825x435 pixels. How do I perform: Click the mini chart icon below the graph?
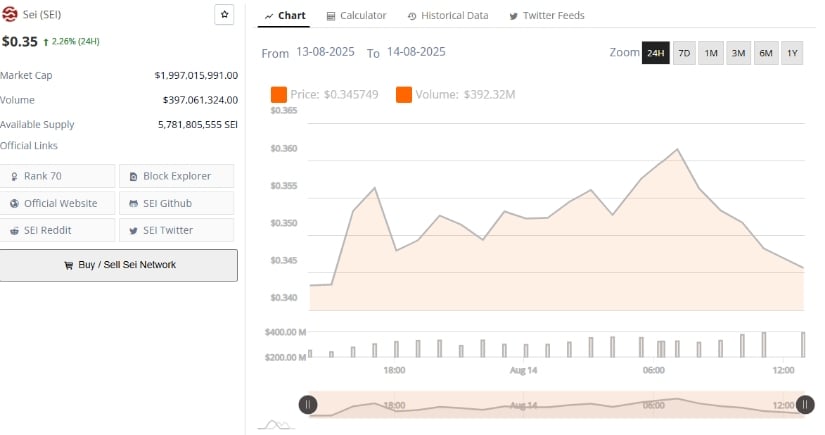(x=276, y=424)
